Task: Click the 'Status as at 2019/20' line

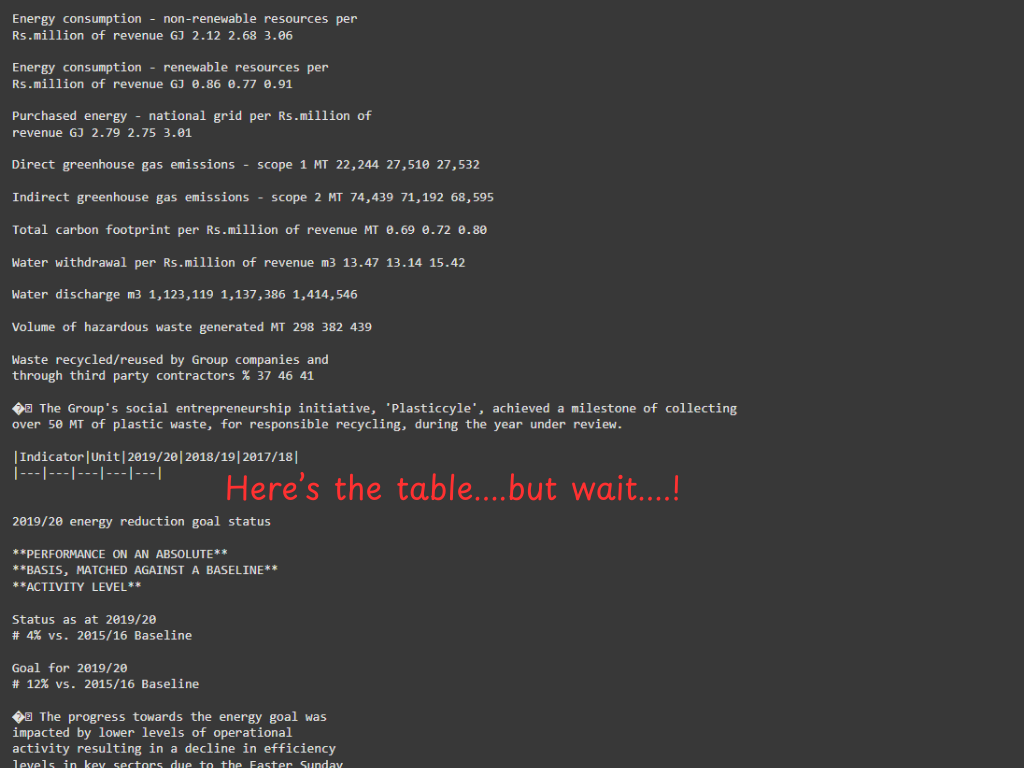Action: coord(84,620)
